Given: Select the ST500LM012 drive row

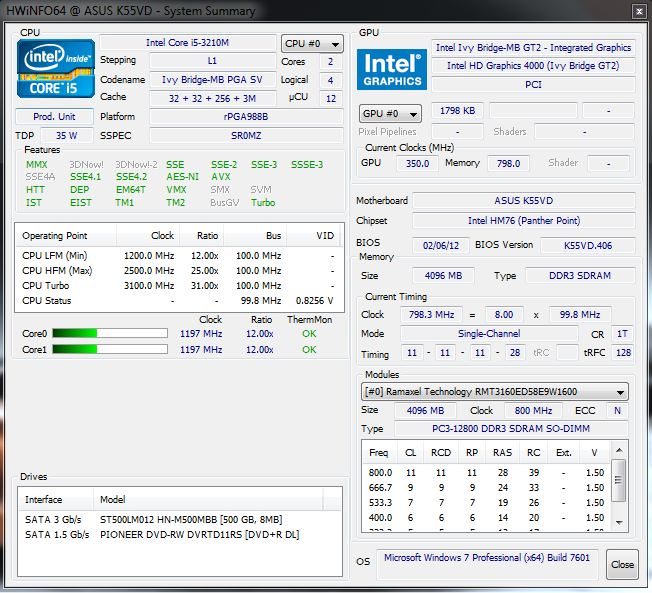Looking at the screenshot, I should coord(180,519).
